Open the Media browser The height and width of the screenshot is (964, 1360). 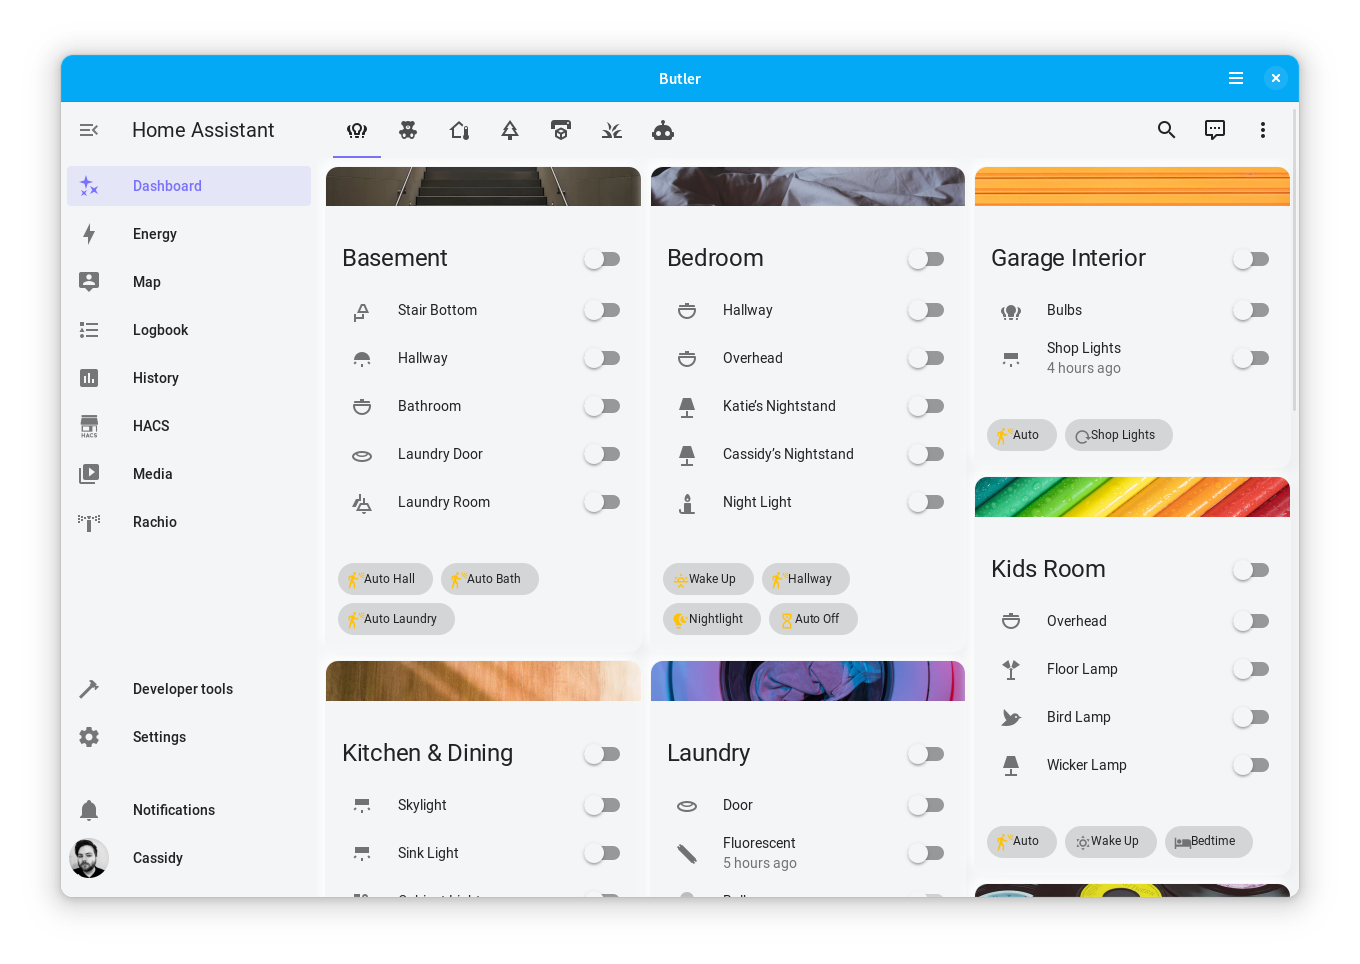(189, 474)
